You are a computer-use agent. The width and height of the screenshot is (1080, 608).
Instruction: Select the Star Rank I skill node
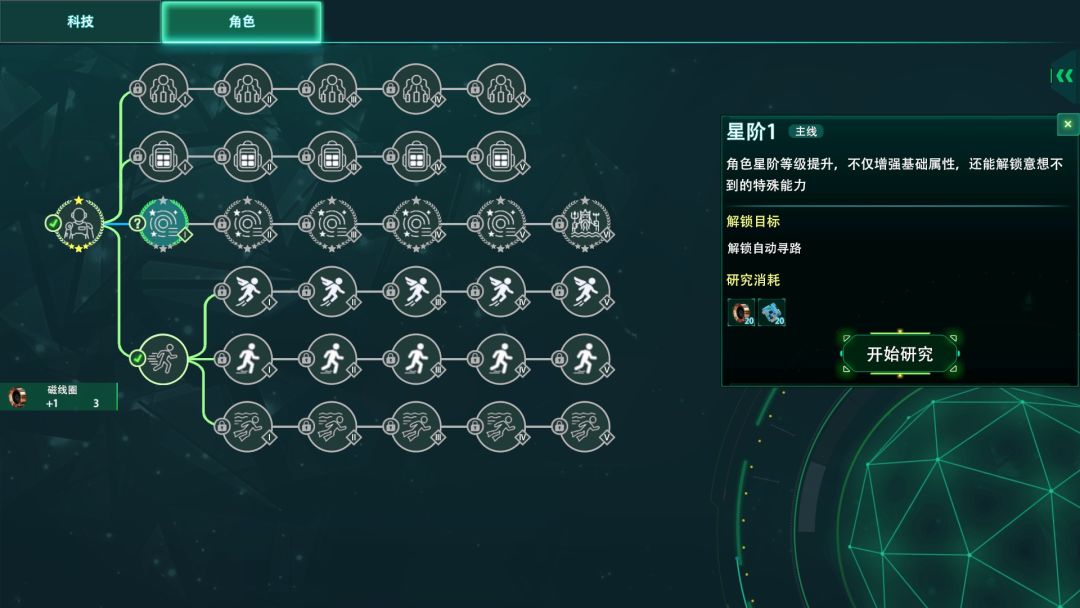click(163, 224)
